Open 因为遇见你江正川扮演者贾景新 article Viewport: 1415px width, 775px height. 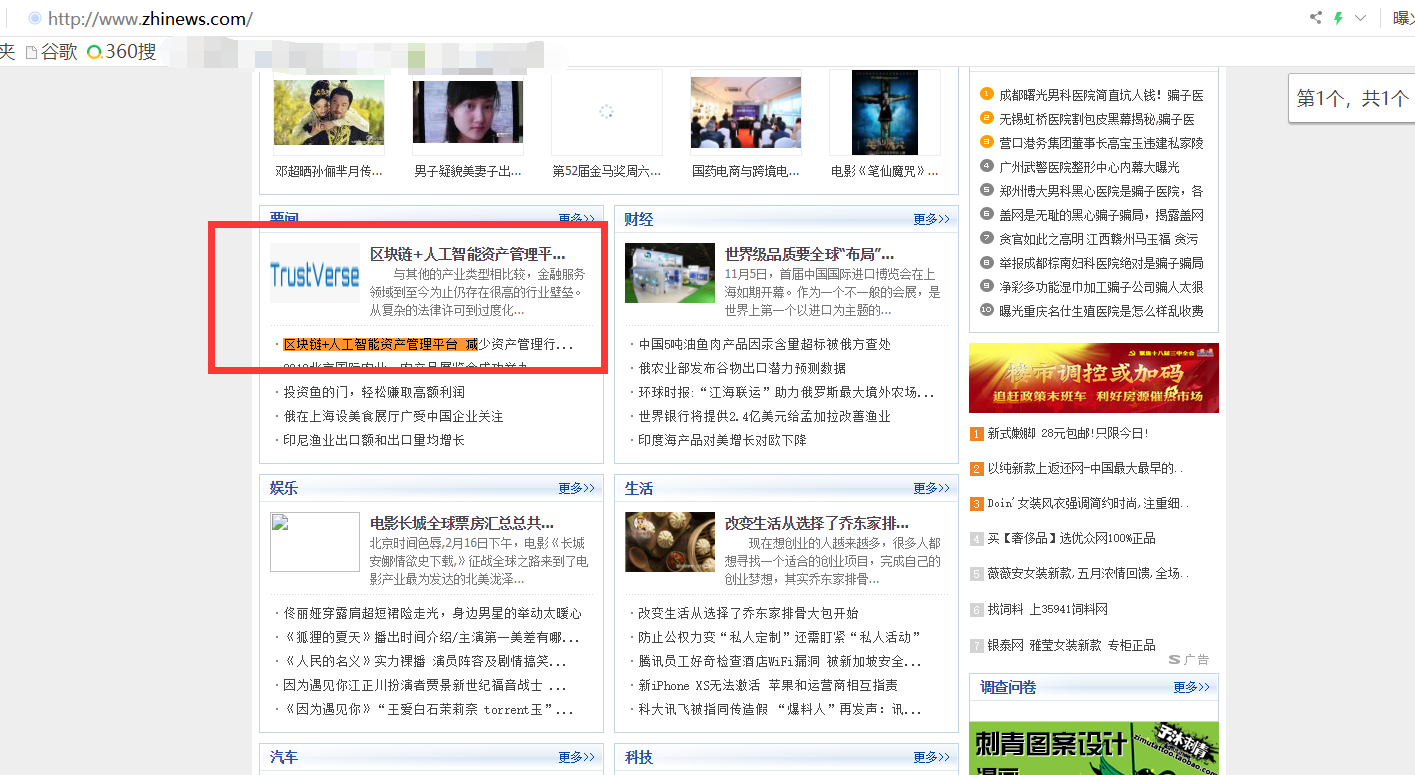[x=425, y=685]
